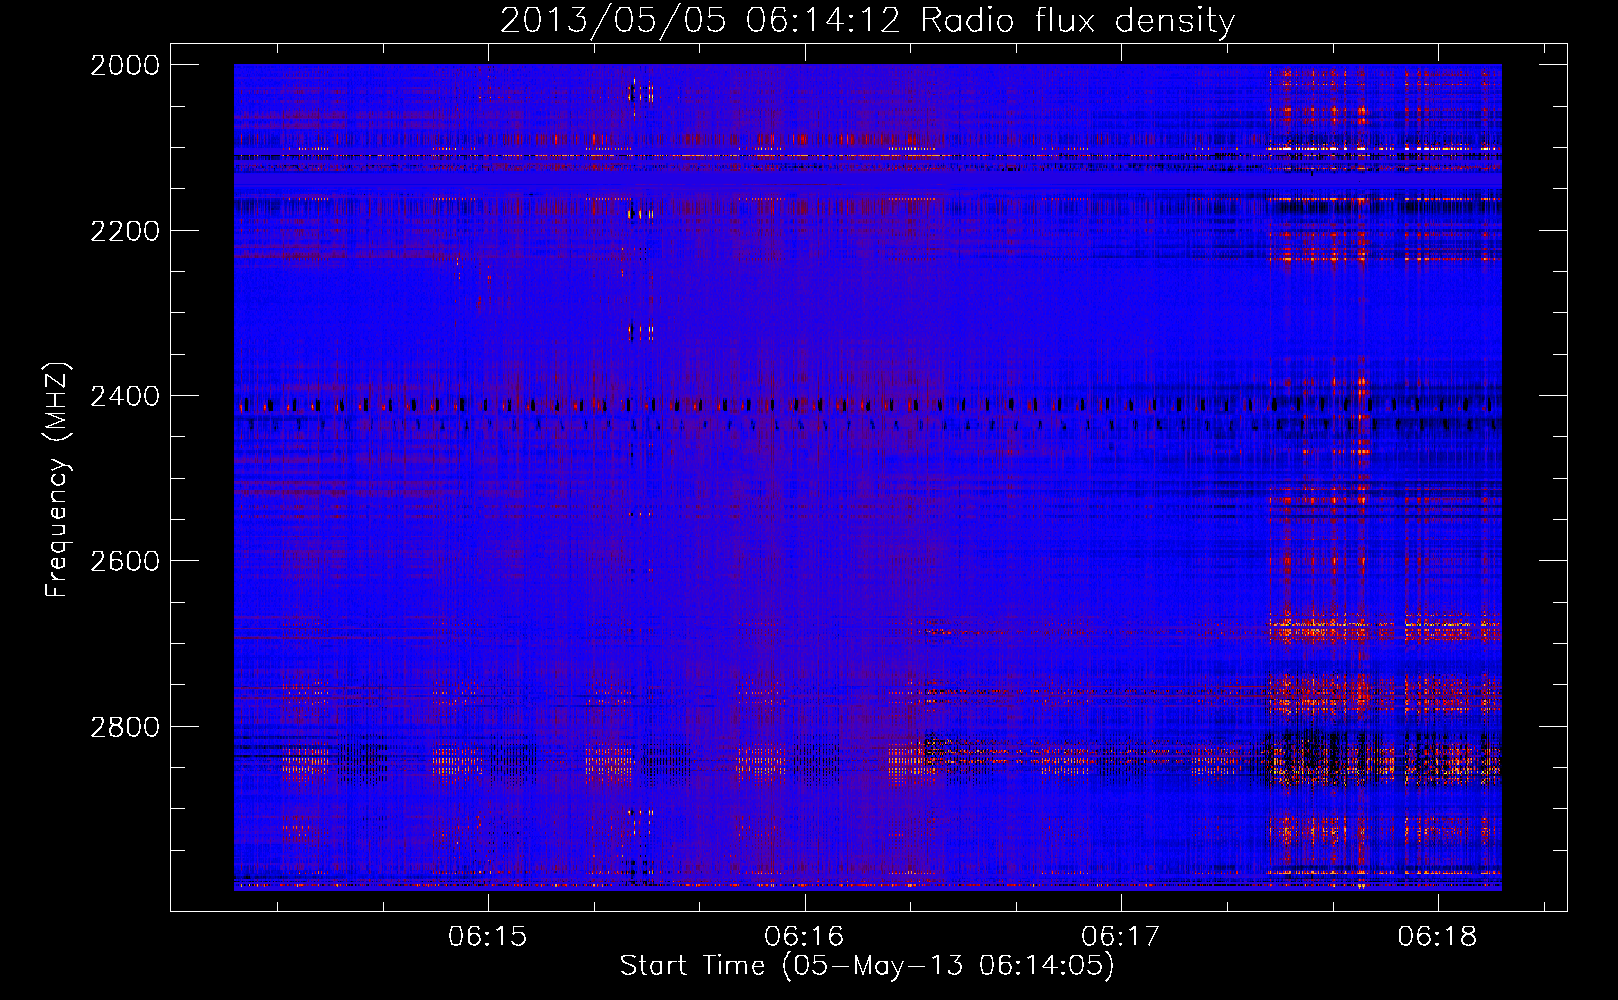Click the 06:17 time tick label
Viewport: 1618px width, 1000px height.
coord(1121,936)
